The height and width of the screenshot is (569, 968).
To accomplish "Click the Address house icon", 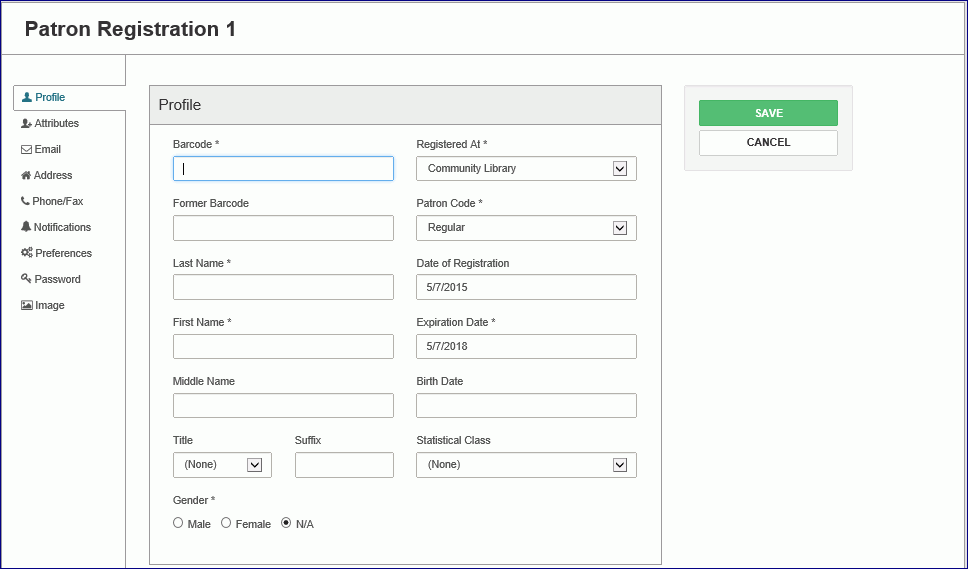I will [27, 176].
